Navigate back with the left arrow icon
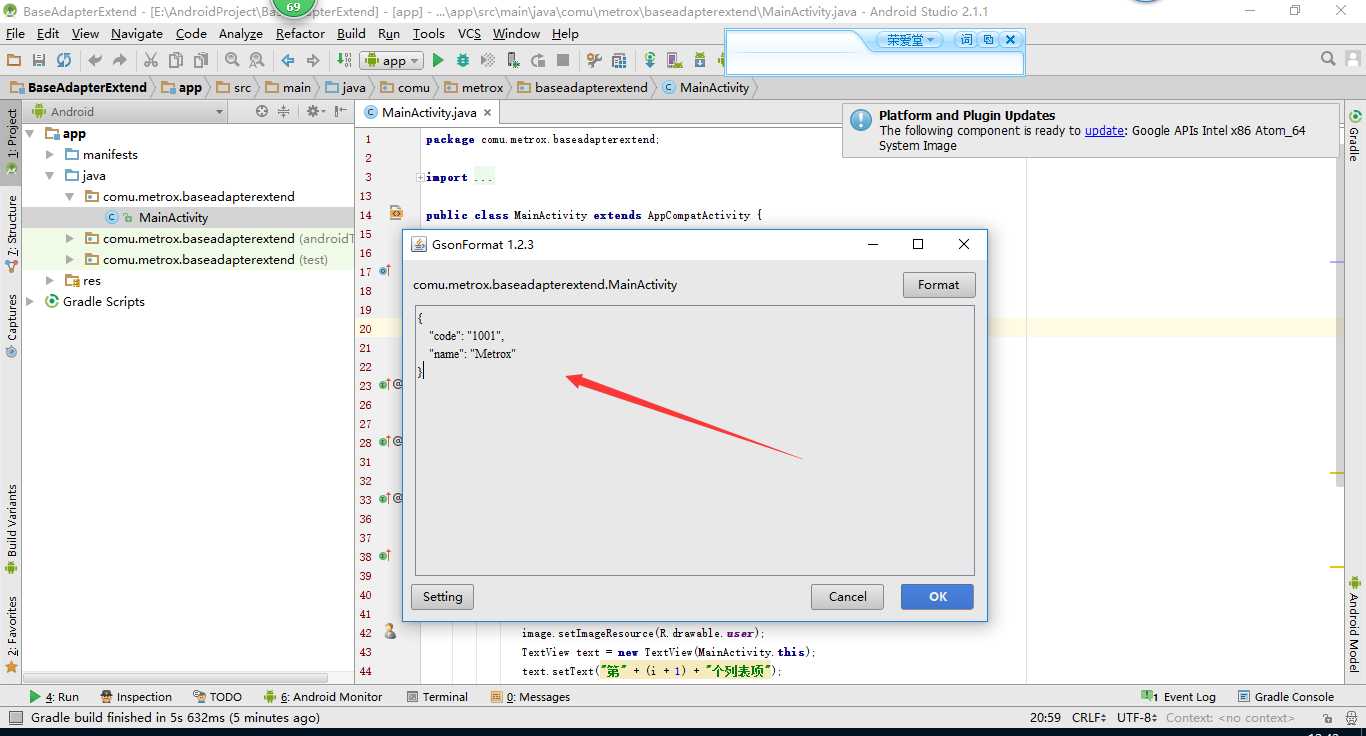 pyautogui.click(x=288, y=60)
